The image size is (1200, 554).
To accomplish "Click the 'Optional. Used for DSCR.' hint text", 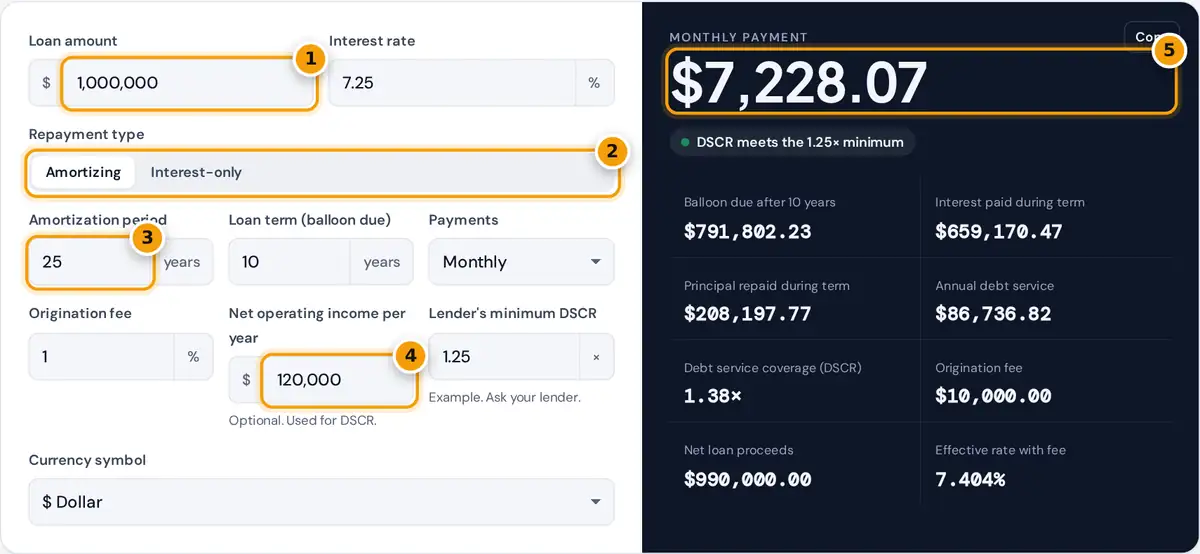I will (302, 420).
